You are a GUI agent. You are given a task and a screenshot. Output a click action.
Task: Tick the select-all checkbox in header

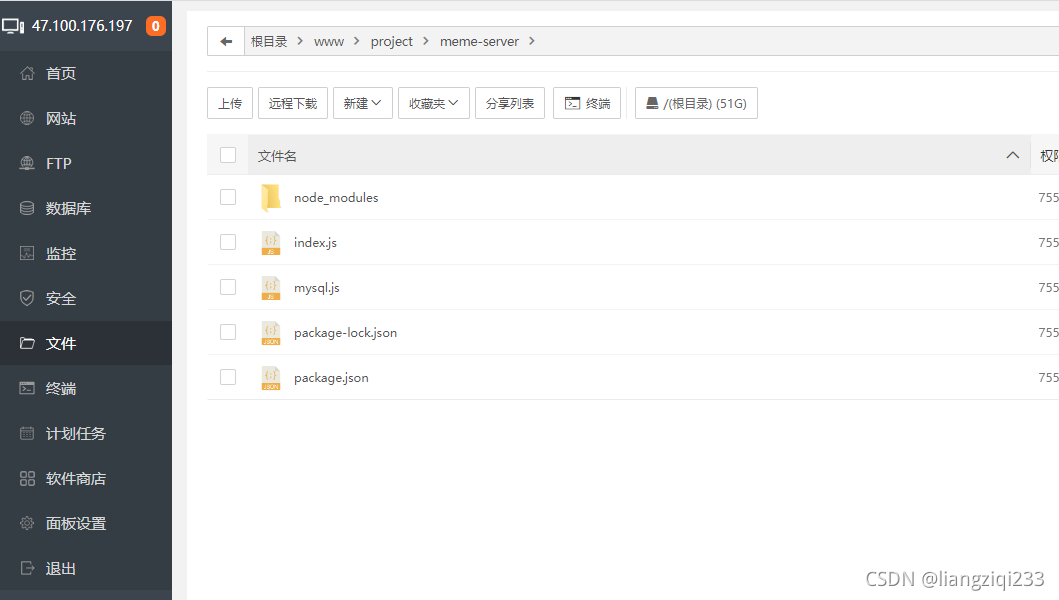[228, 155]
